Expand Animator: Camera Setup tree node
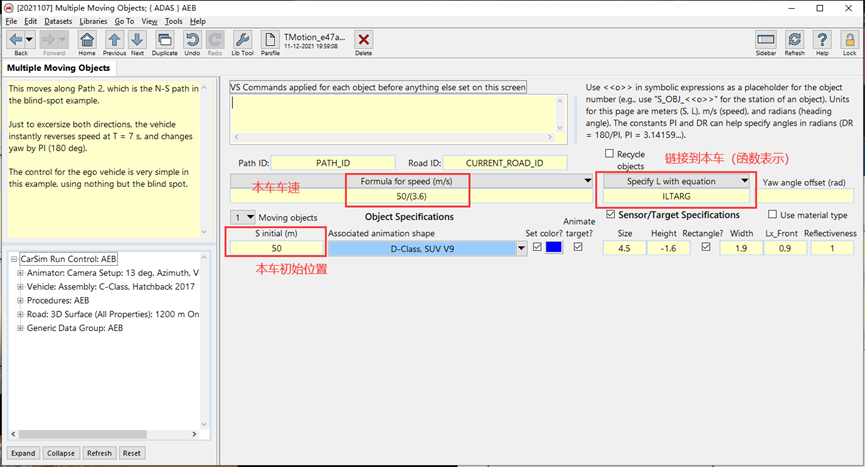Image resolution: width=865 pixels, height=467 pixels. pyautogui.click(x=20, y=273)
